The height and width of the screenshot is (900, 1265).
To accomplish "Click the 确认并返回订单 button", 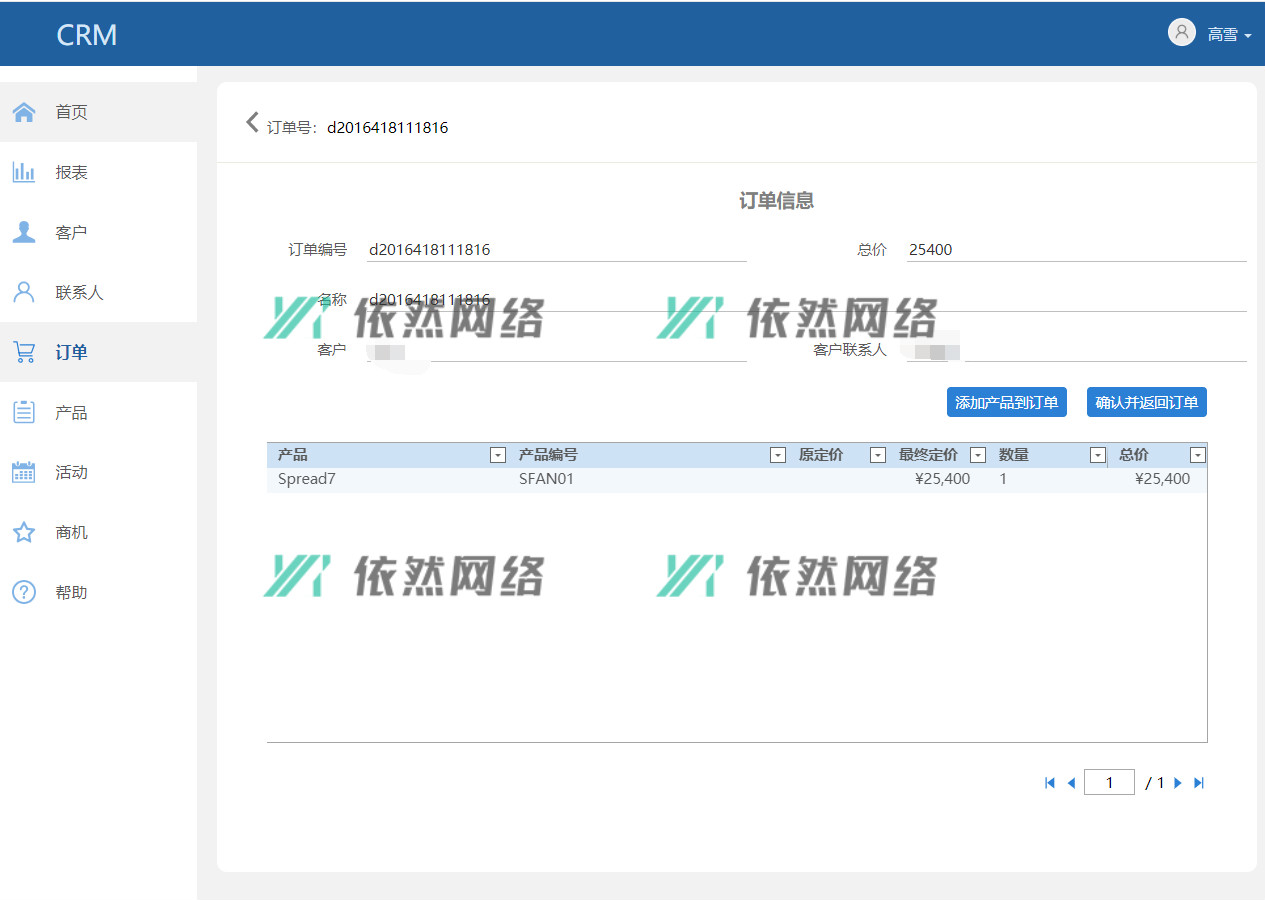I will [1146, 402].
